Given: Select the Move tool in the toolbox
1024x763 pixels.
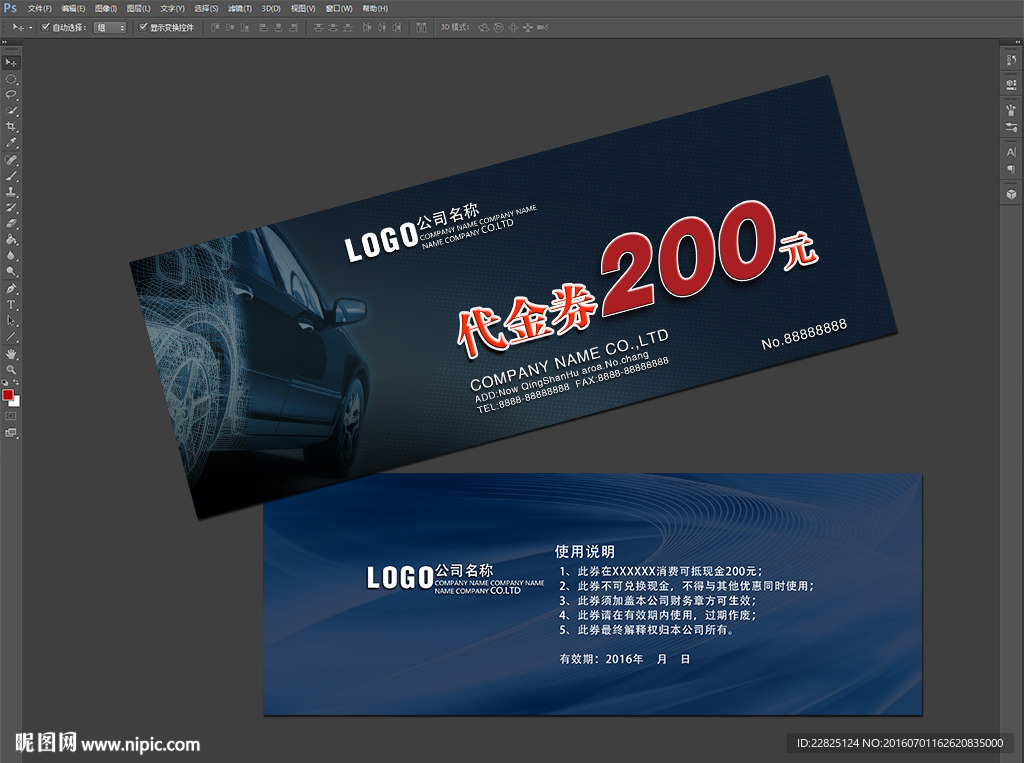Looking at the screenshot, I should 11,63.
